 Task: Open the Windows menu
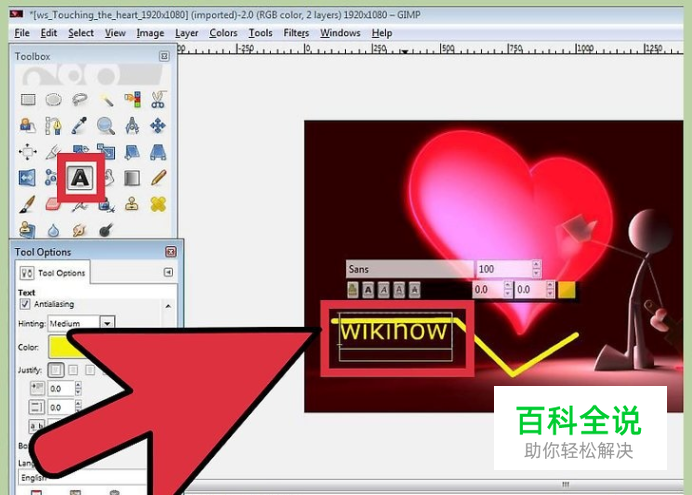click(x=340, y=33)
